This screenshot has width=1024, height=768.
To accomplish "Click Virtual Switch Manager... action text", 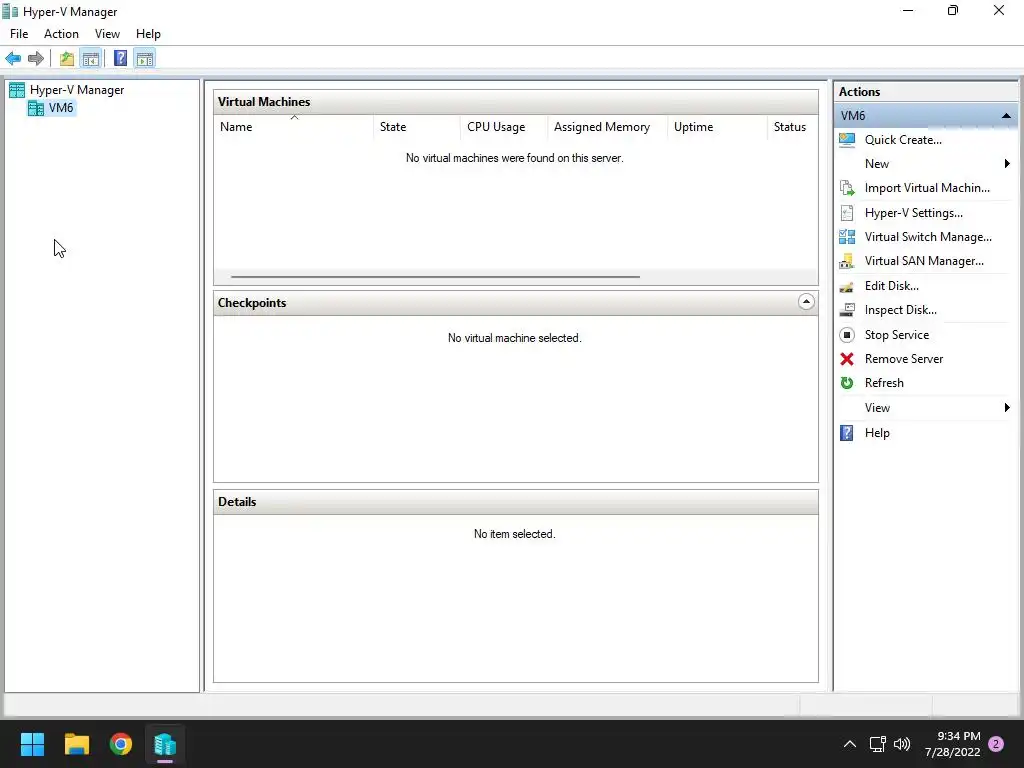I will [928, 237].
